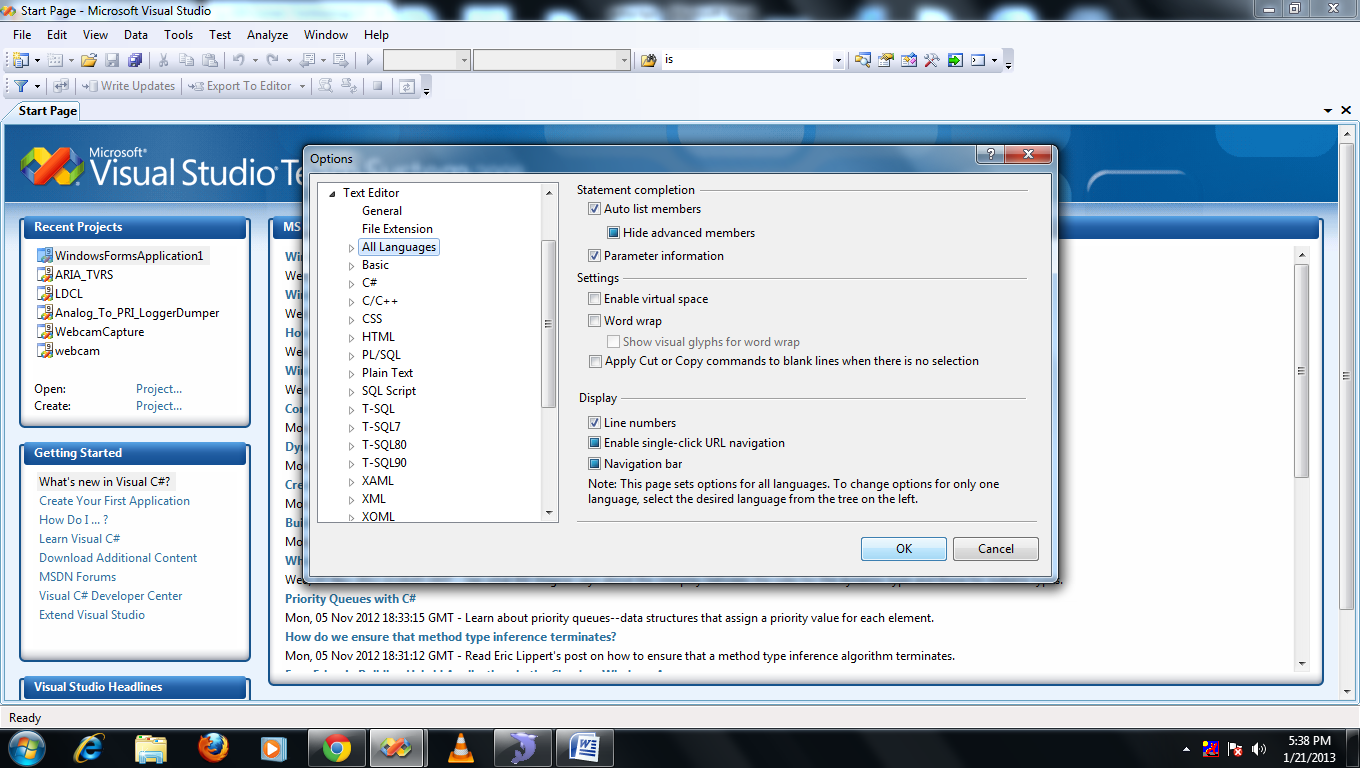This screenshot has width=1360, height=768.
Task: Open the Properties Window toolbar icon
Action: [885, 60]
